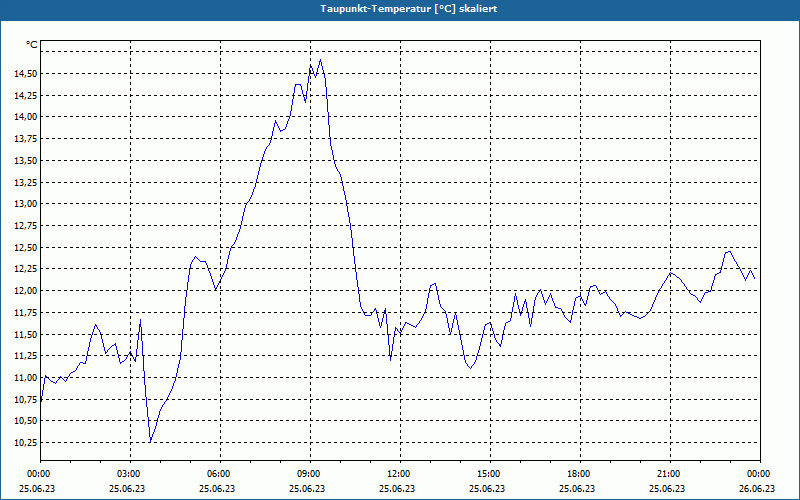Viewport: 800px width, 500px height.
Task: Click the 11,75 y-axis label
Action: [26, 313]
